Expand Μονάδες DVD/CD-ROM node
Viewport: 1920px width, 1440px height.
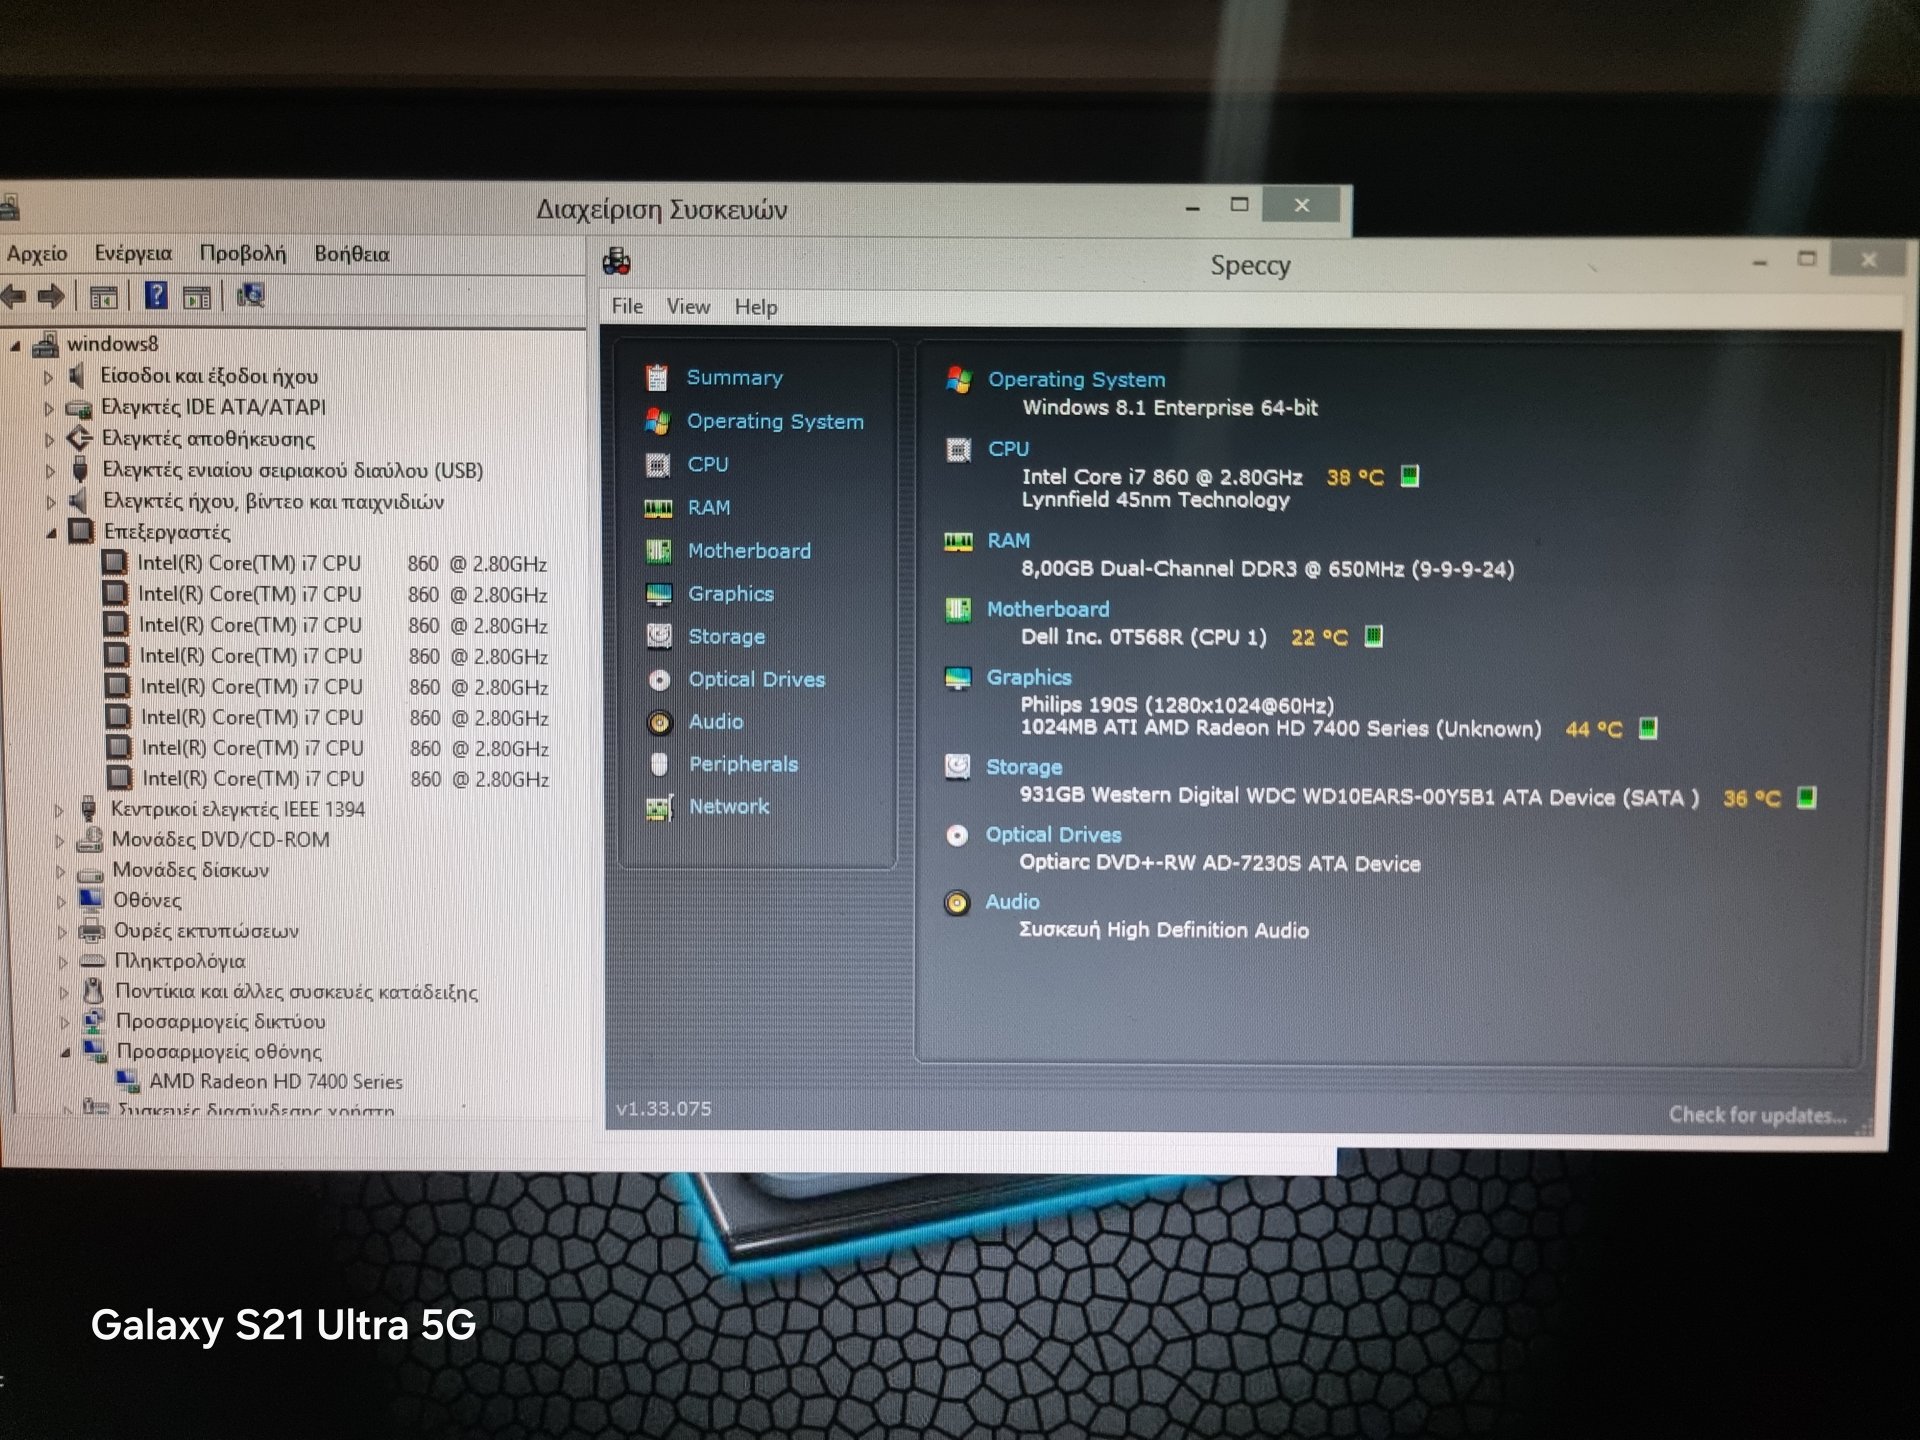59,841
